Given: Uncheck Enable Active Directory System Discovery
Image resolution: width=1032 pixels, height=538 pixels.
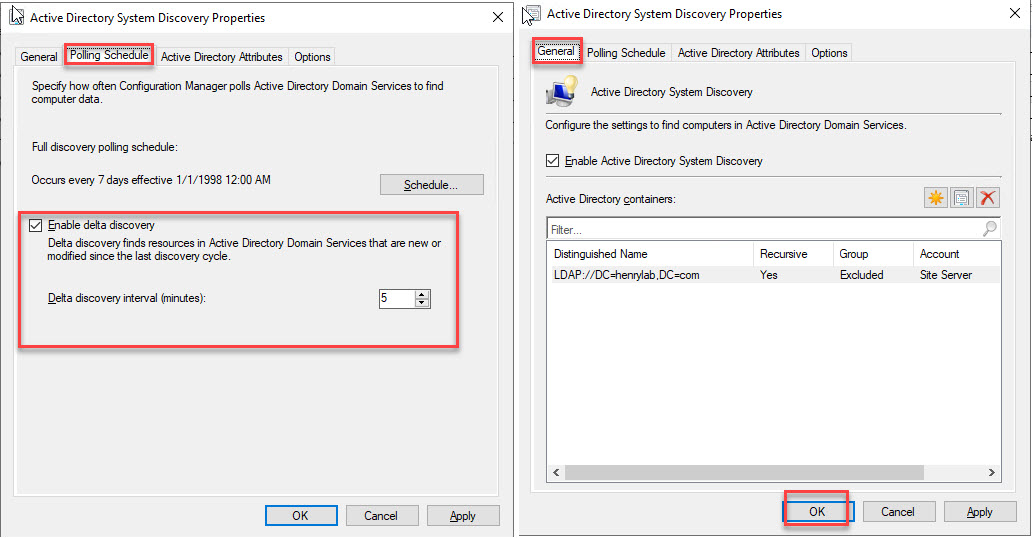Looking at the screenshot, I should coord(553,161).
